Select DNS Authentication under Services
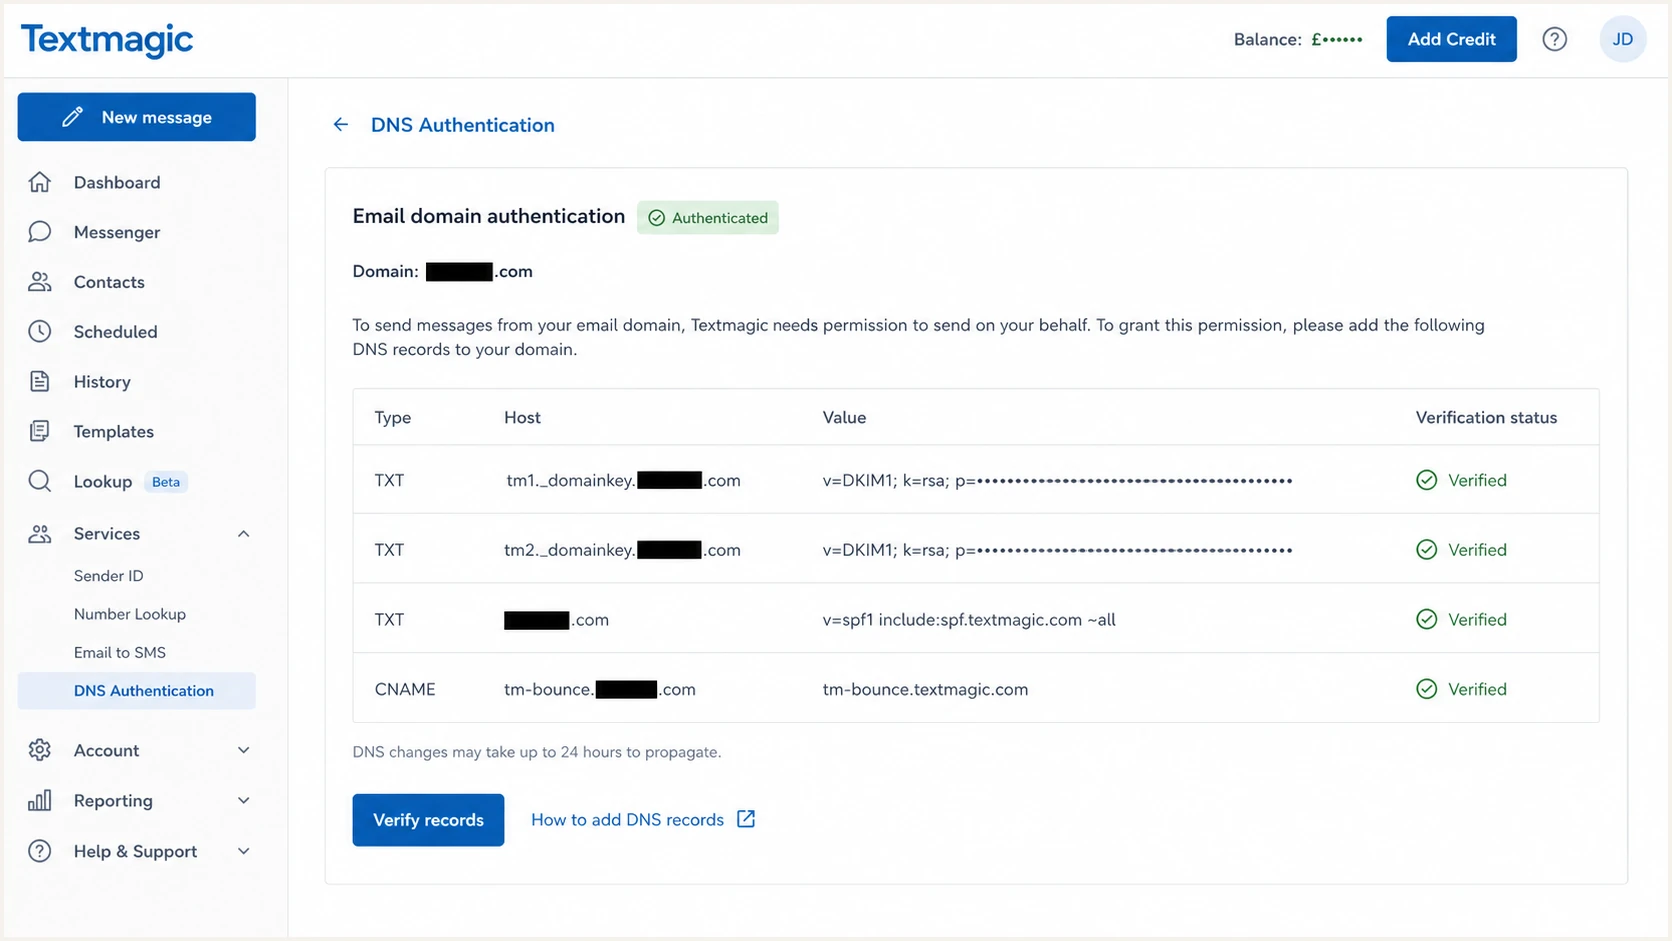The width and height of the screenshot is (1672, 941). pyautogui.click(x=137, y=691)
